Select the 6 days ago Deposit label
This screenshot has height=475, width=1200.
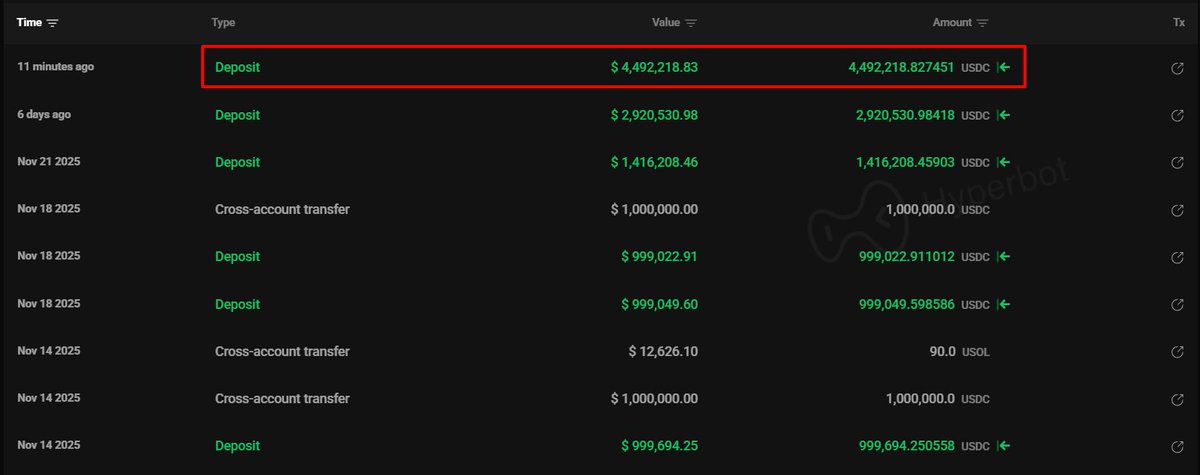[x=237, y=115]
